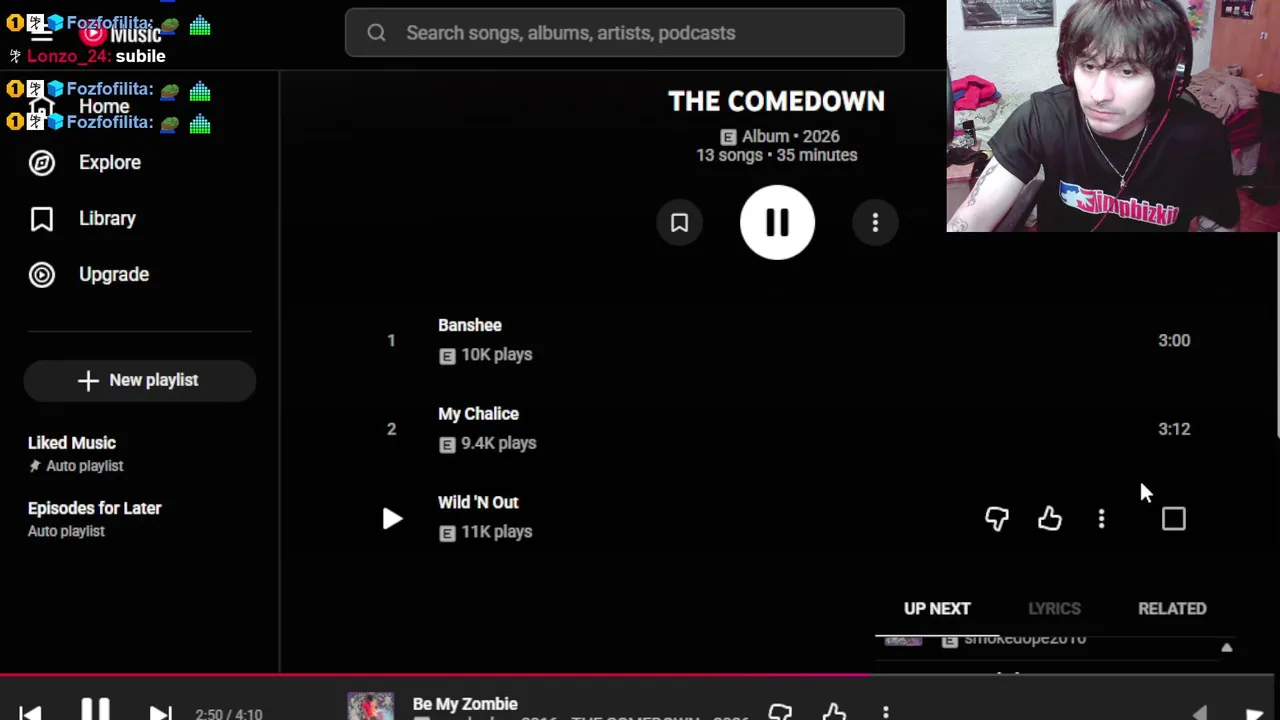
Task: Open the album's three-dot options menu
Action: click(x=875, y=223)
